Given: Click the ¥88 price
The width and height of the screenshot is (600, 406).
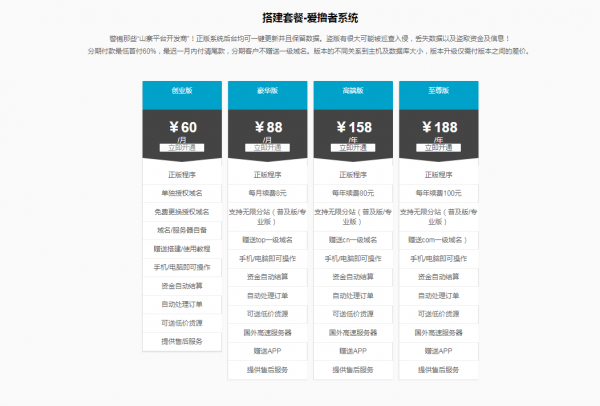Looking at the screenshot, I should pyautogui.click(x=269, y=127).
